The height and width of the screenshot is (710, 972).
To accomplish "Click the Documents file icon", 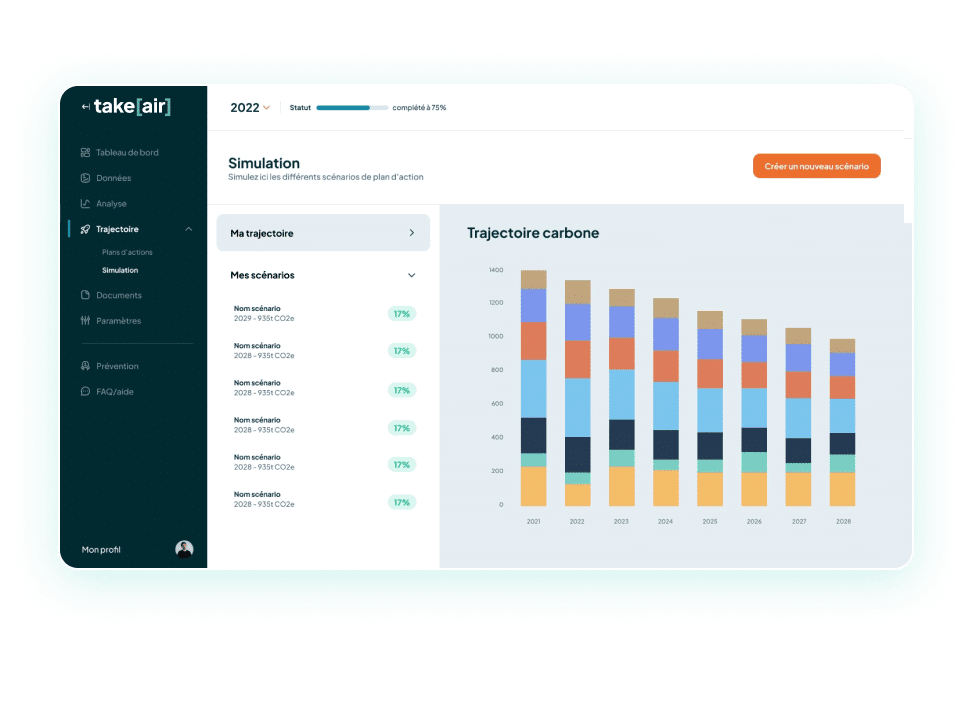I will (86, 295).
